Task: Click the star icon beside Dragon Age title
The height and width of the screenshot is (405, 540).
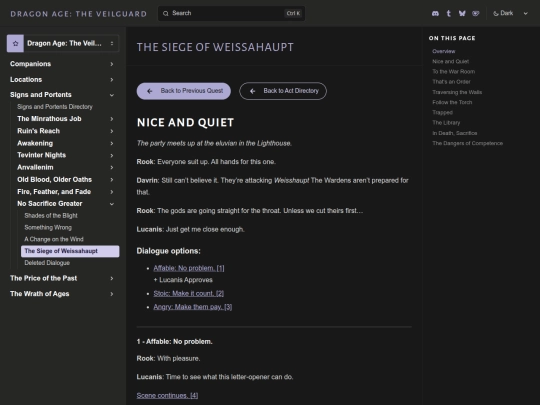Action: pos(15,43)
